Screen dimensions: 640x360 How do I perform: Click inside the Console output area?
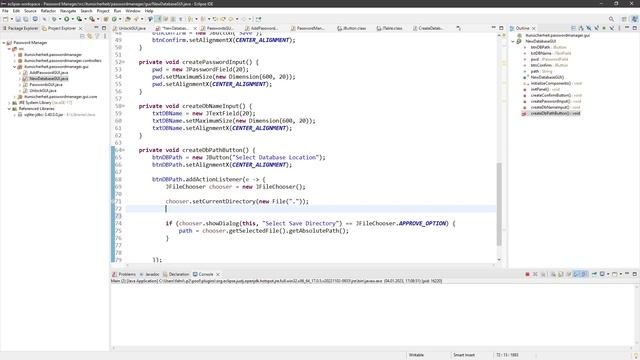[374, 314]
